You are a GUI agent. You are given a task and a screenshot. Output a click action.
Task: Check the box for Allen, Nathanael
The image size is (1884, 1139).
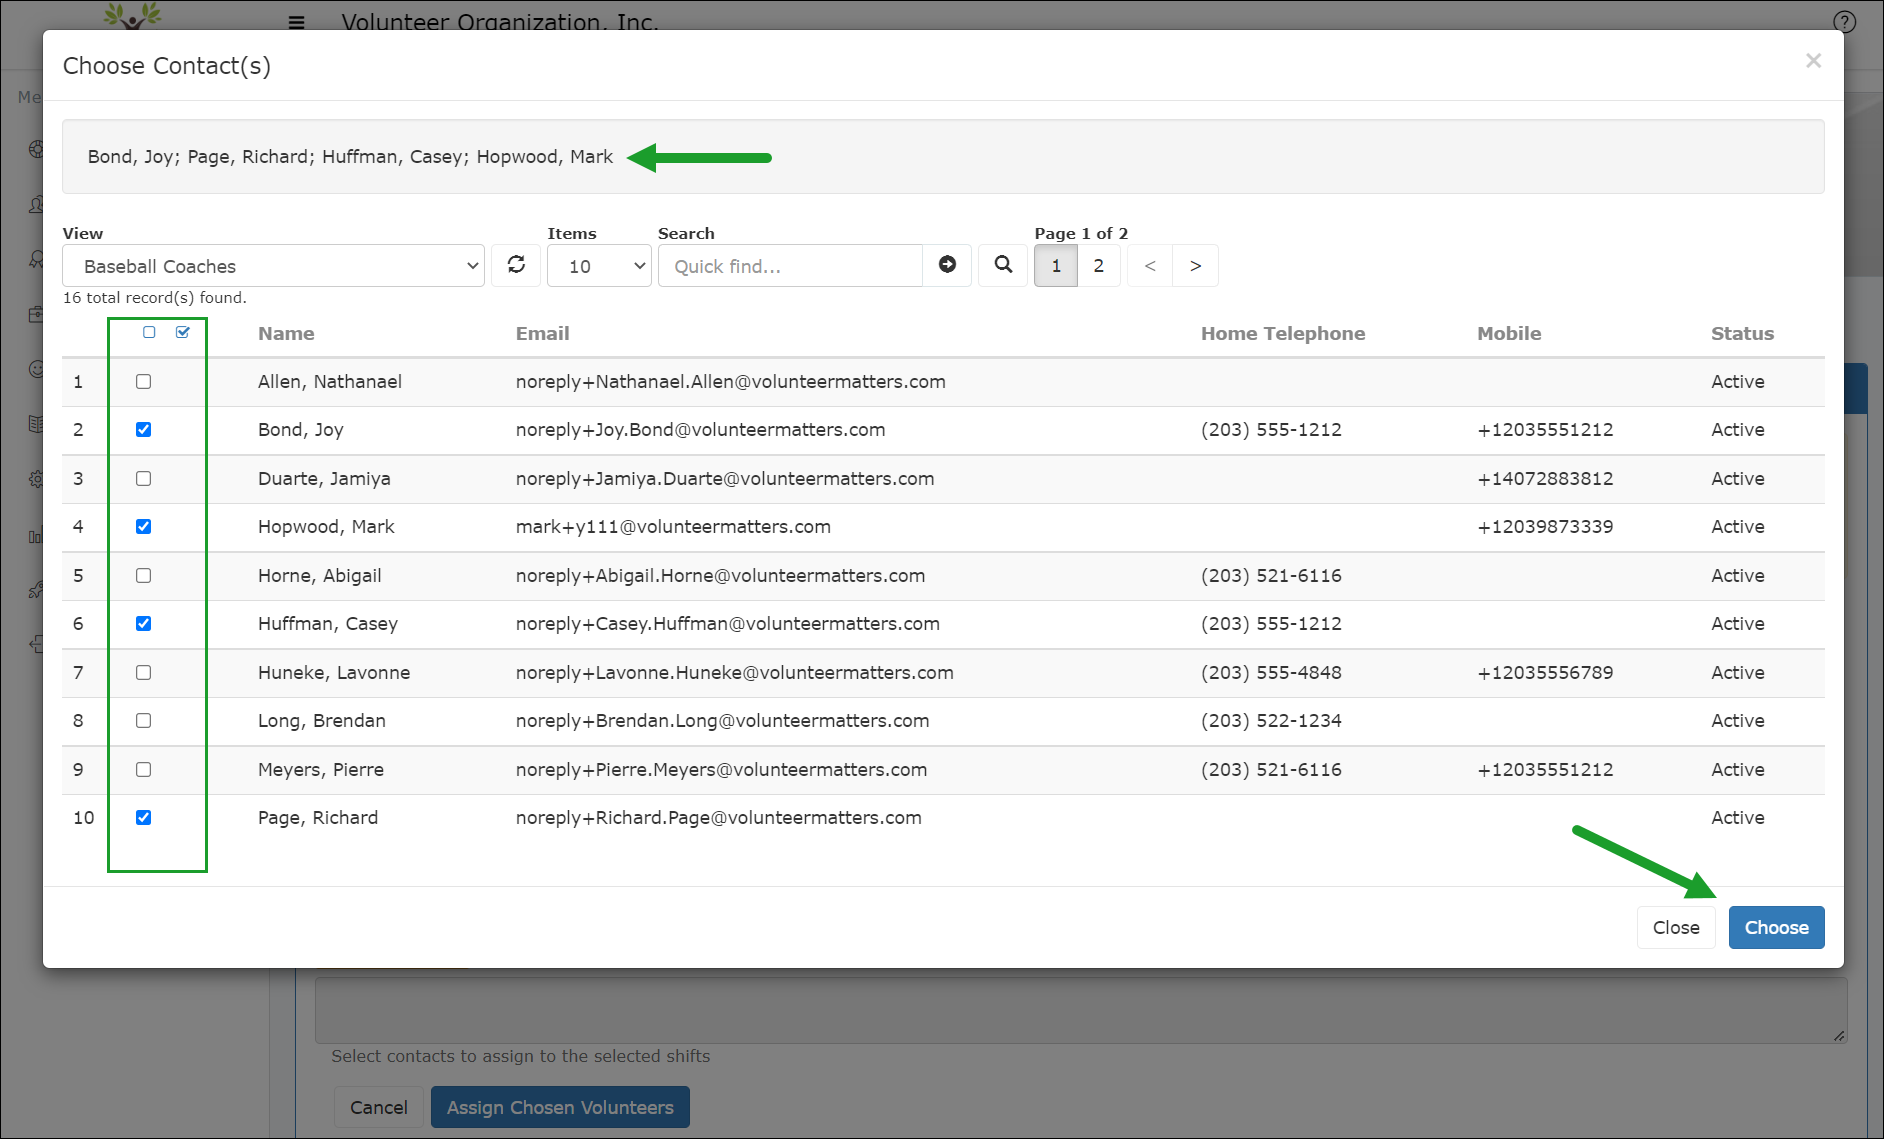click(x=144, y=382)
